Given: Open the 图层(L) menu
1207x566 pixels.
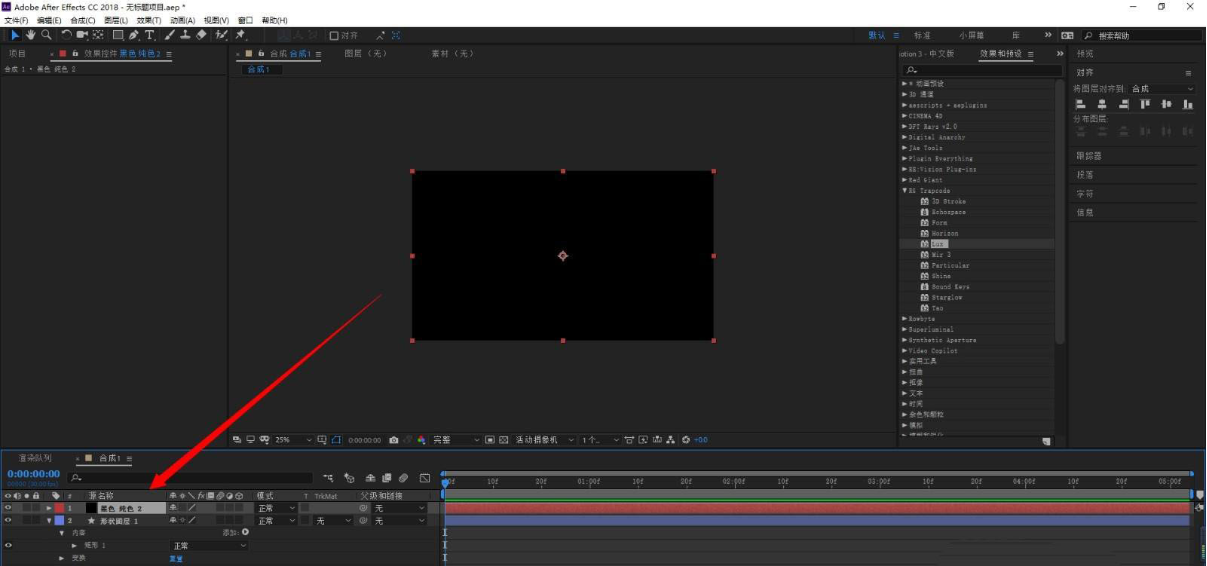Looking at the screenshot, I should pos(116,20).
